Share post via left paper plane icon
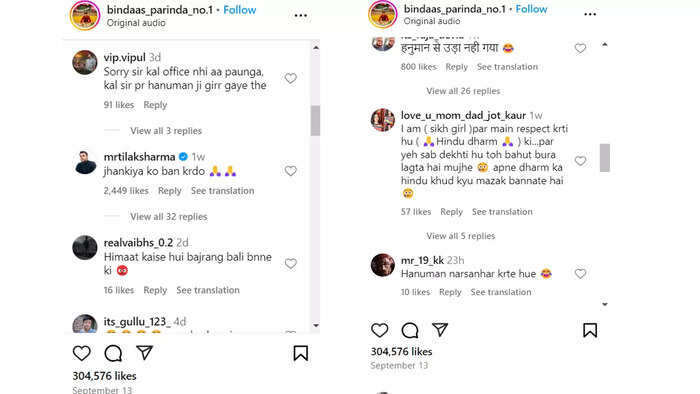This screenshot has width=700, height=394. tap(145, 353)
